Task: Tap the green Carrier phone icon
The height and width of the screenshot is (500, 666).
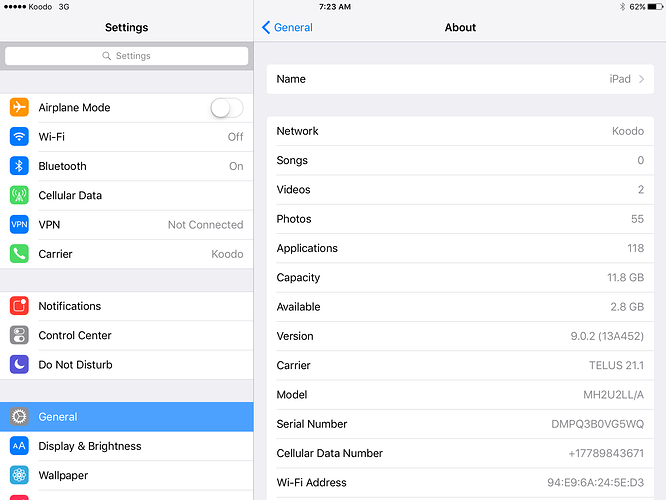Action: 19,254
